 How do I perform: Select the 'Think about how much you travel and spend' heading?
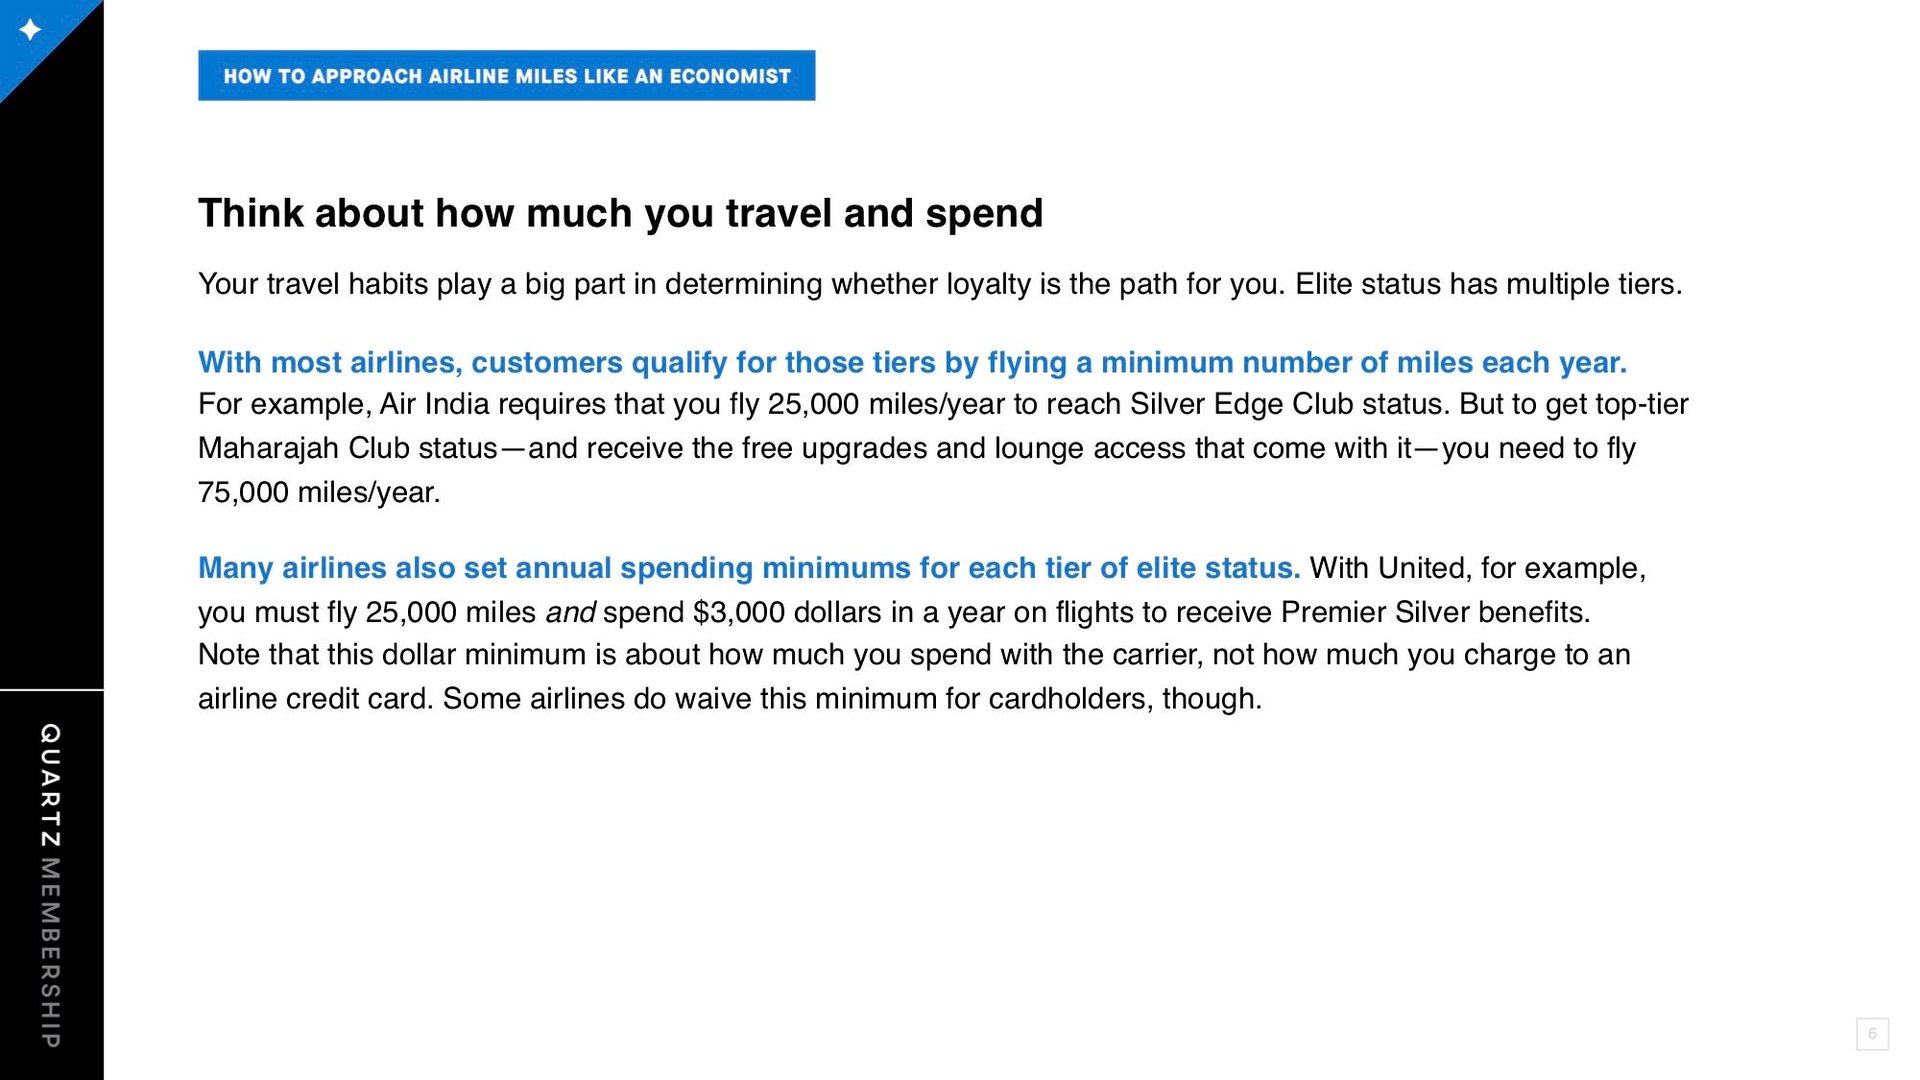pyautogui.click(x=620, y=214)
